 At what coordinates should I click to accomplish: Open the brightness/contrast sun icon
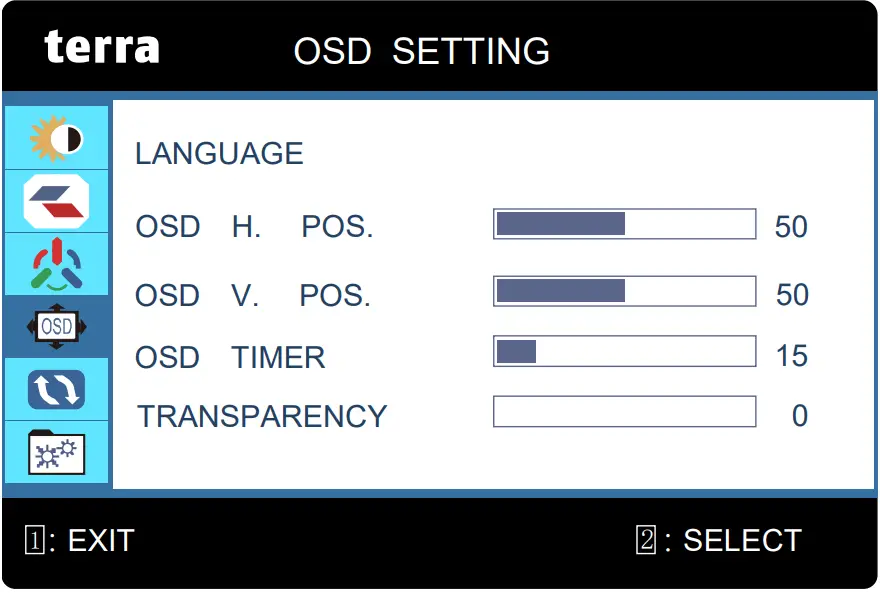click(x=56, y=139)
